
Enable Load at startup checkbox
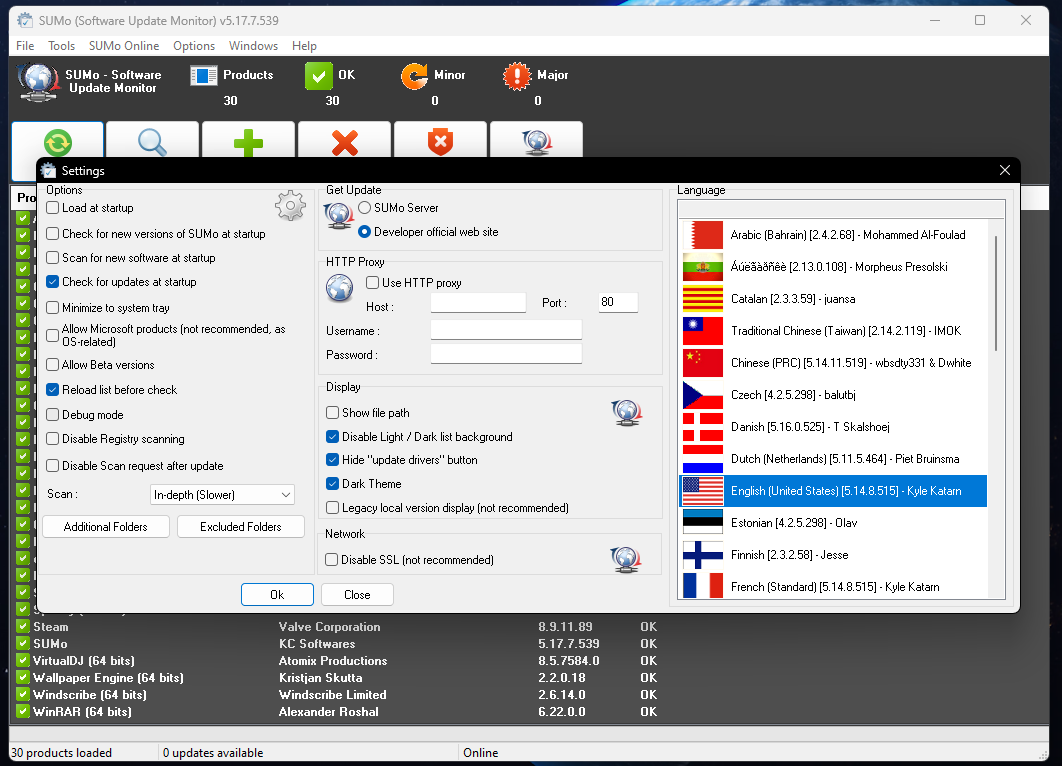point(53,208)
